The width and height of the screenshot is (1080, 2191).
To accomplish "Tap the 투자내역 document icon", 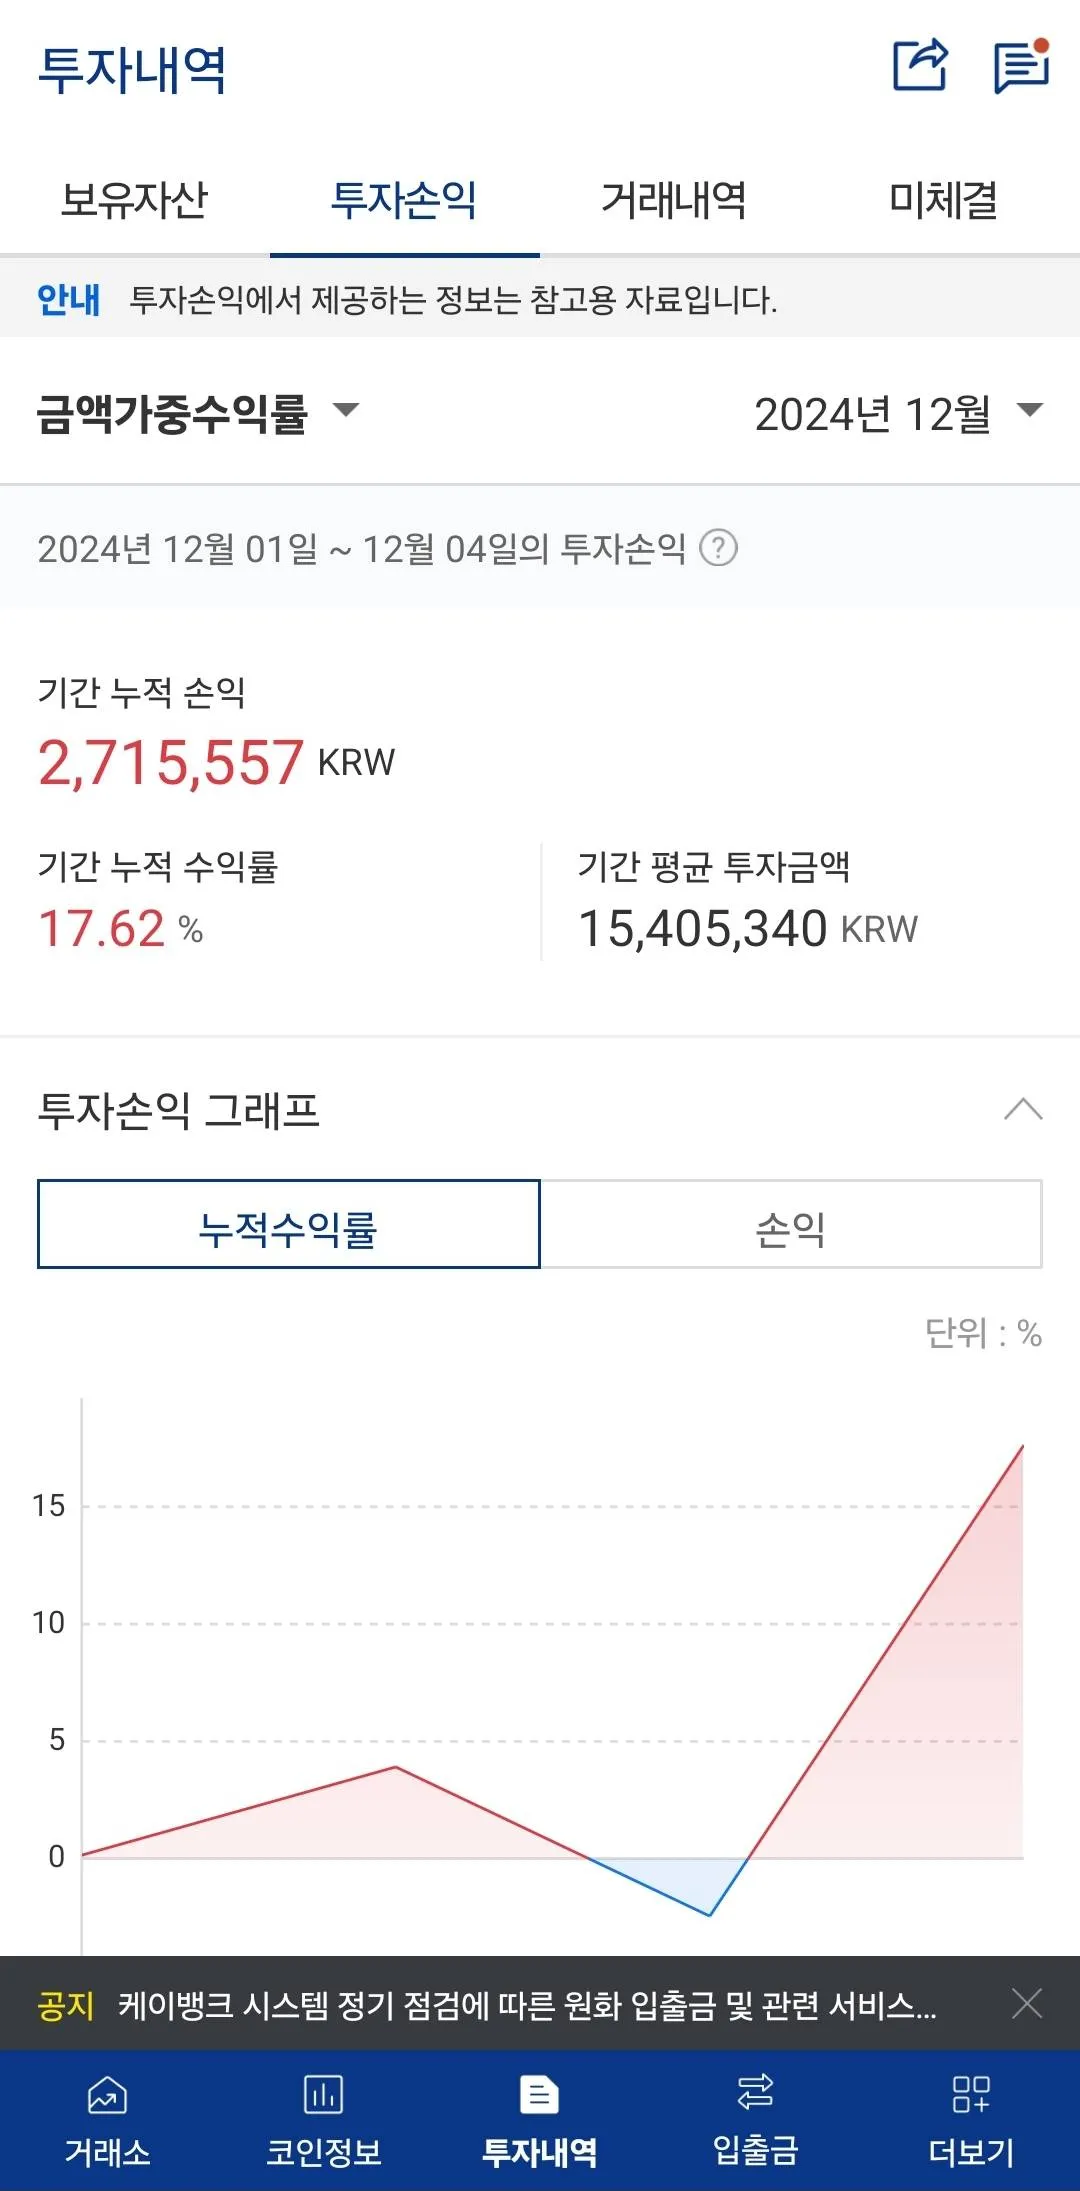I will [x=539, y=2094].
